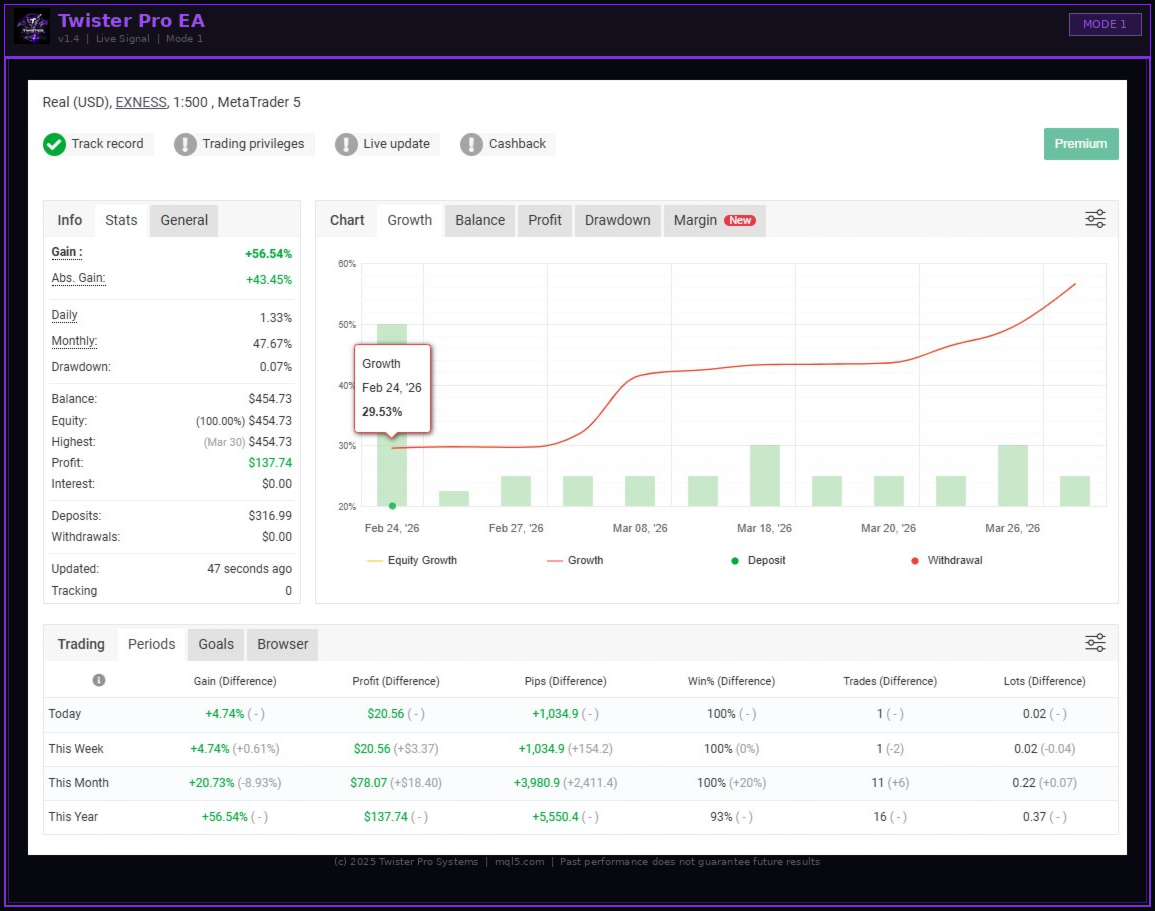The width and height of the screenshot is (1155, 911).
Task: Click the Cashback warning icon
Action: tap(471, 144)
